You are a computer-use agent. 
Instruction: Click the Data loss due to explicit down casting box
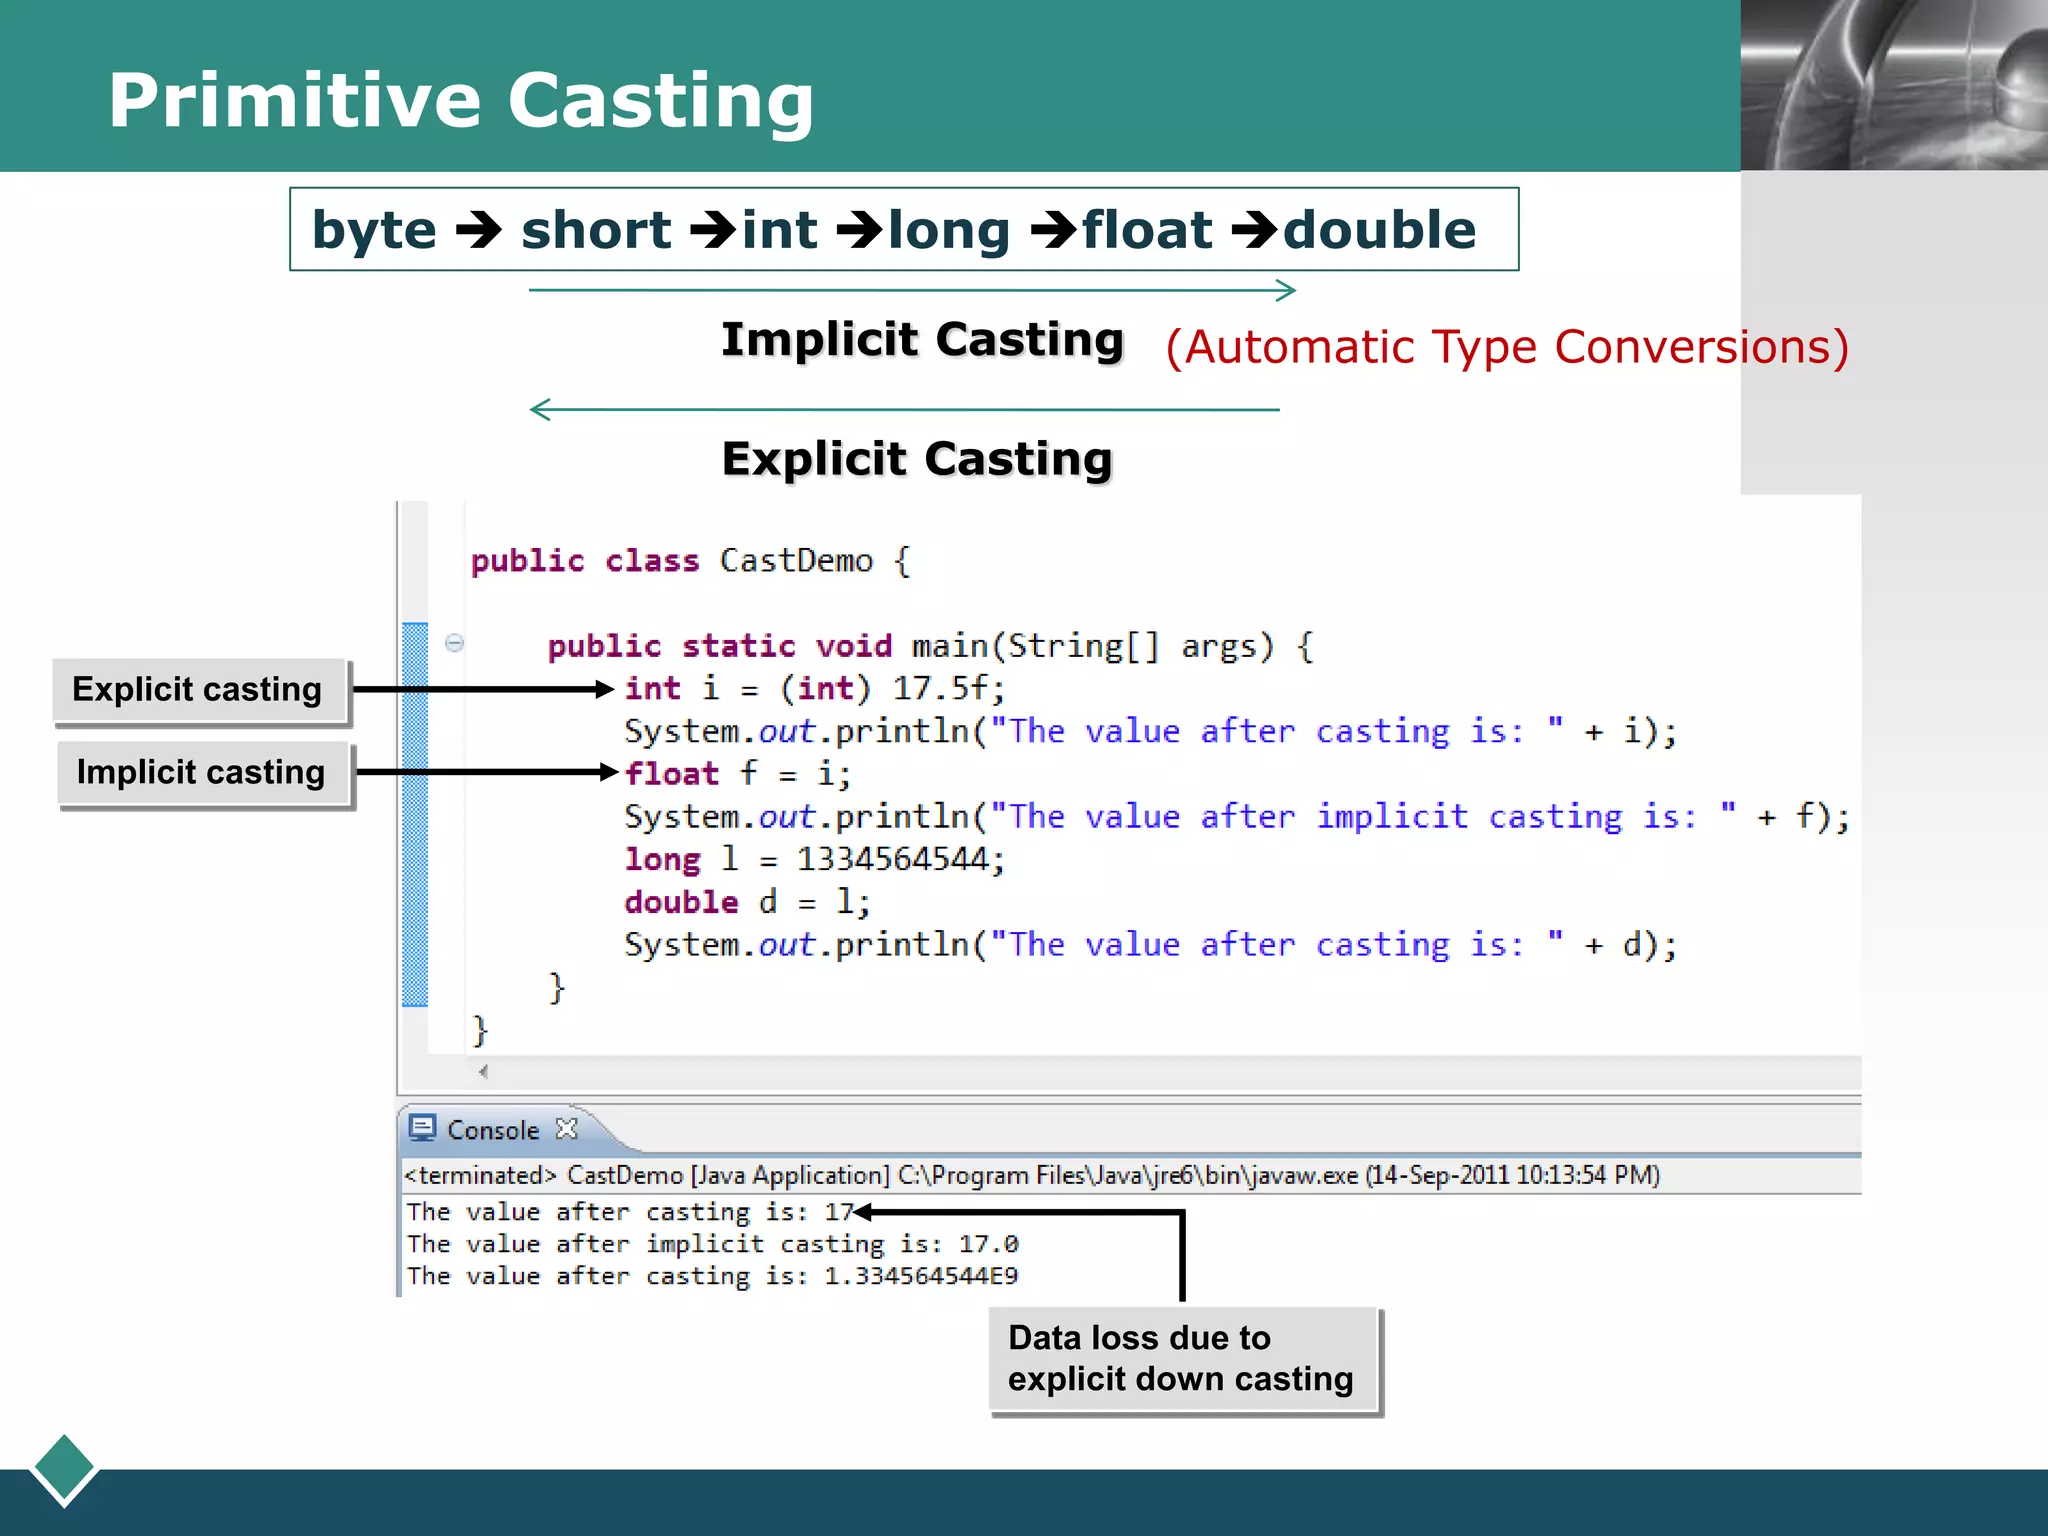click(x=1182, y=1359)
